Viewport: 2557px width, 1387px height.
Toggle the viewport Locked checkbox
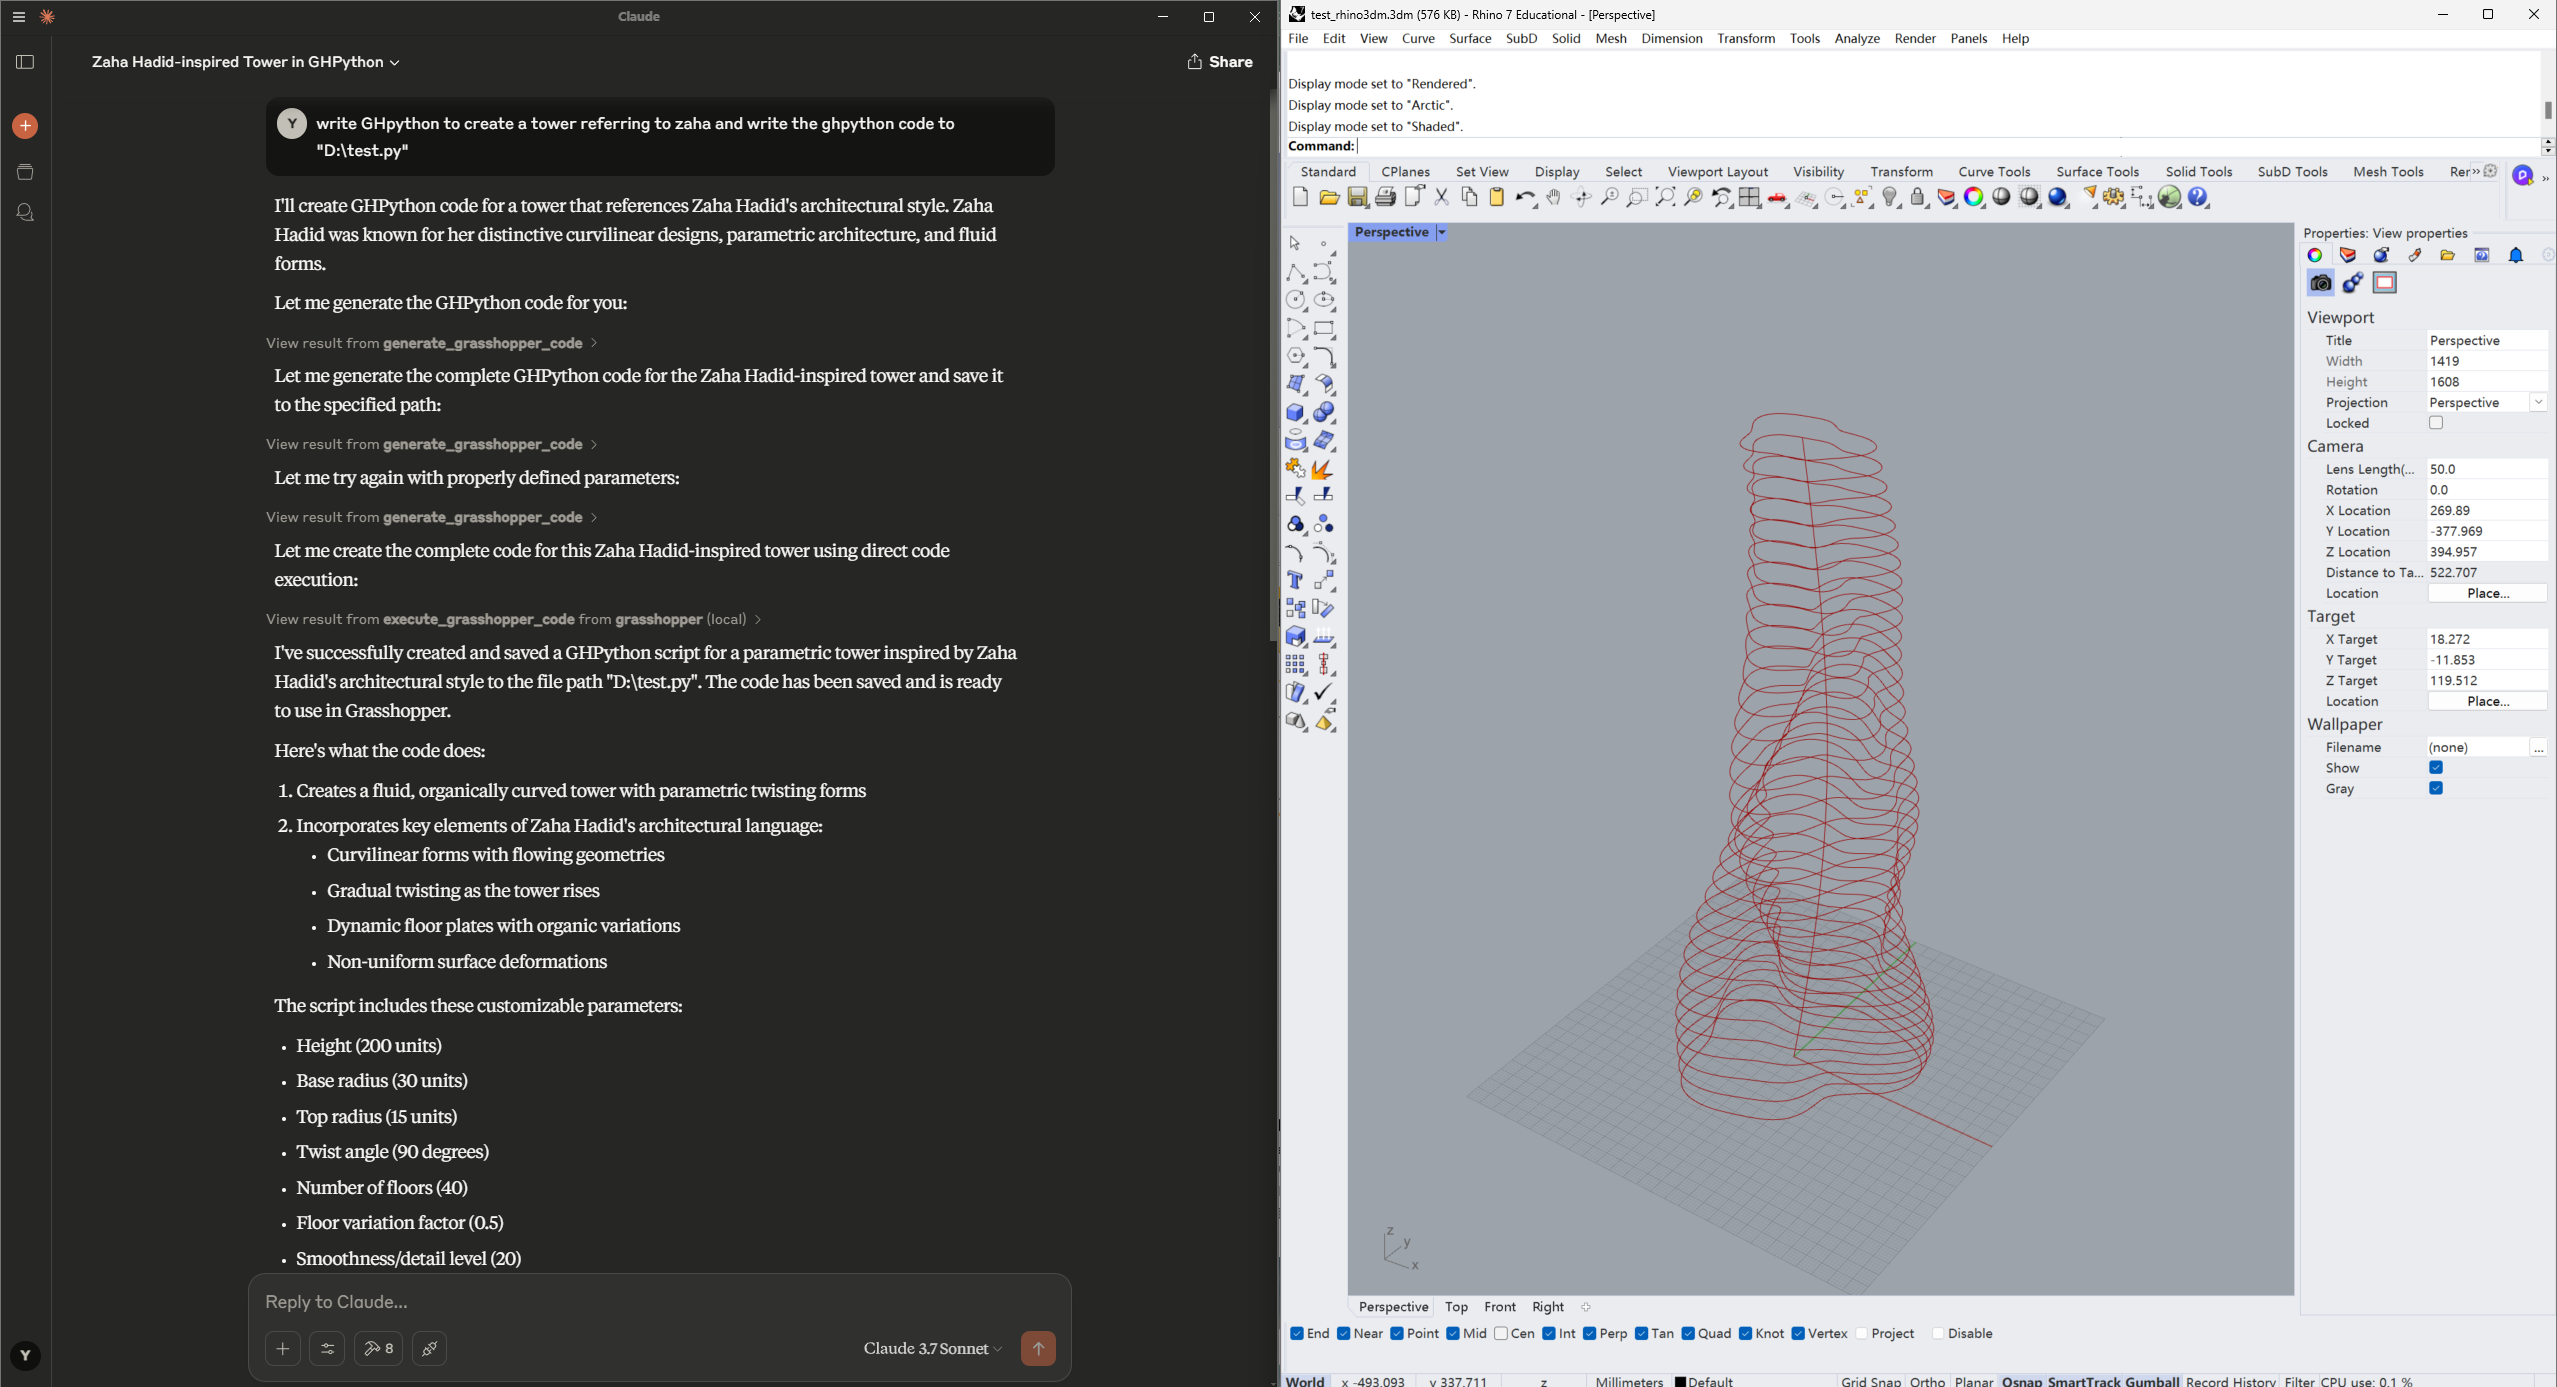[x=2436, y=423]
